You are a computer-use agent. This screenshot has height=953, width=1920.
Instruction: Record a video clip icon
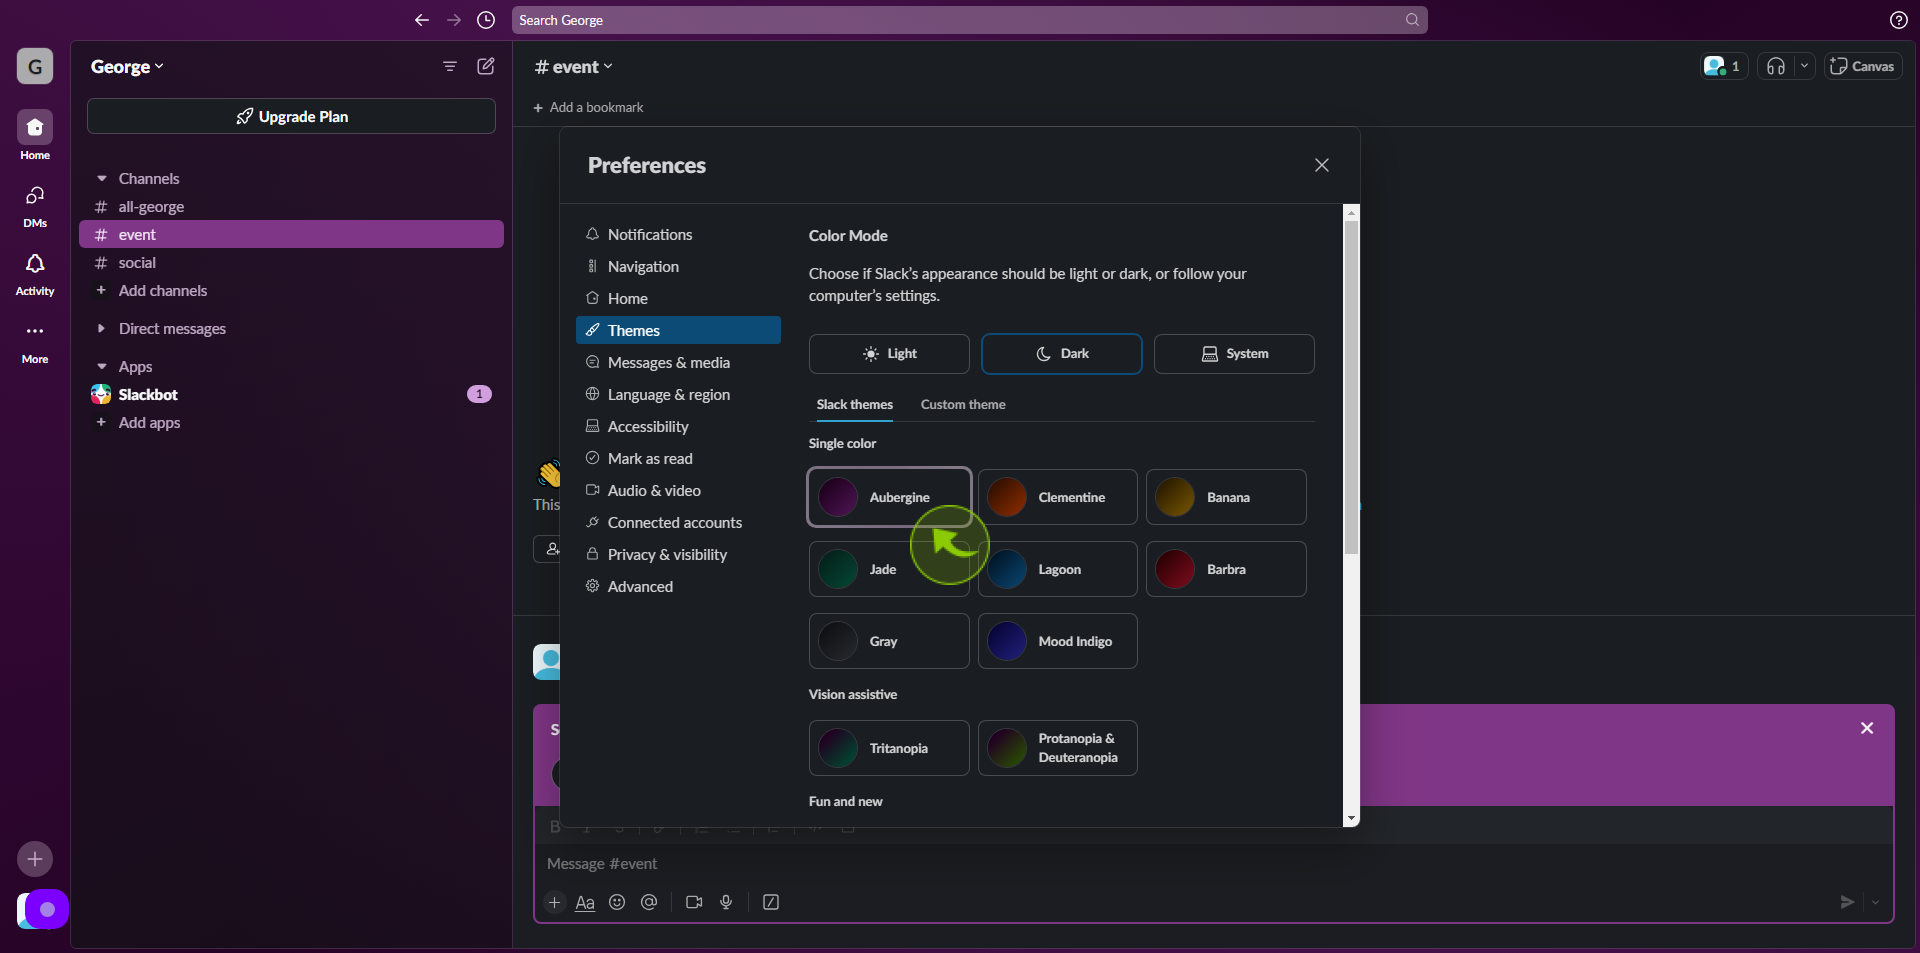click(x=694, y=902)
